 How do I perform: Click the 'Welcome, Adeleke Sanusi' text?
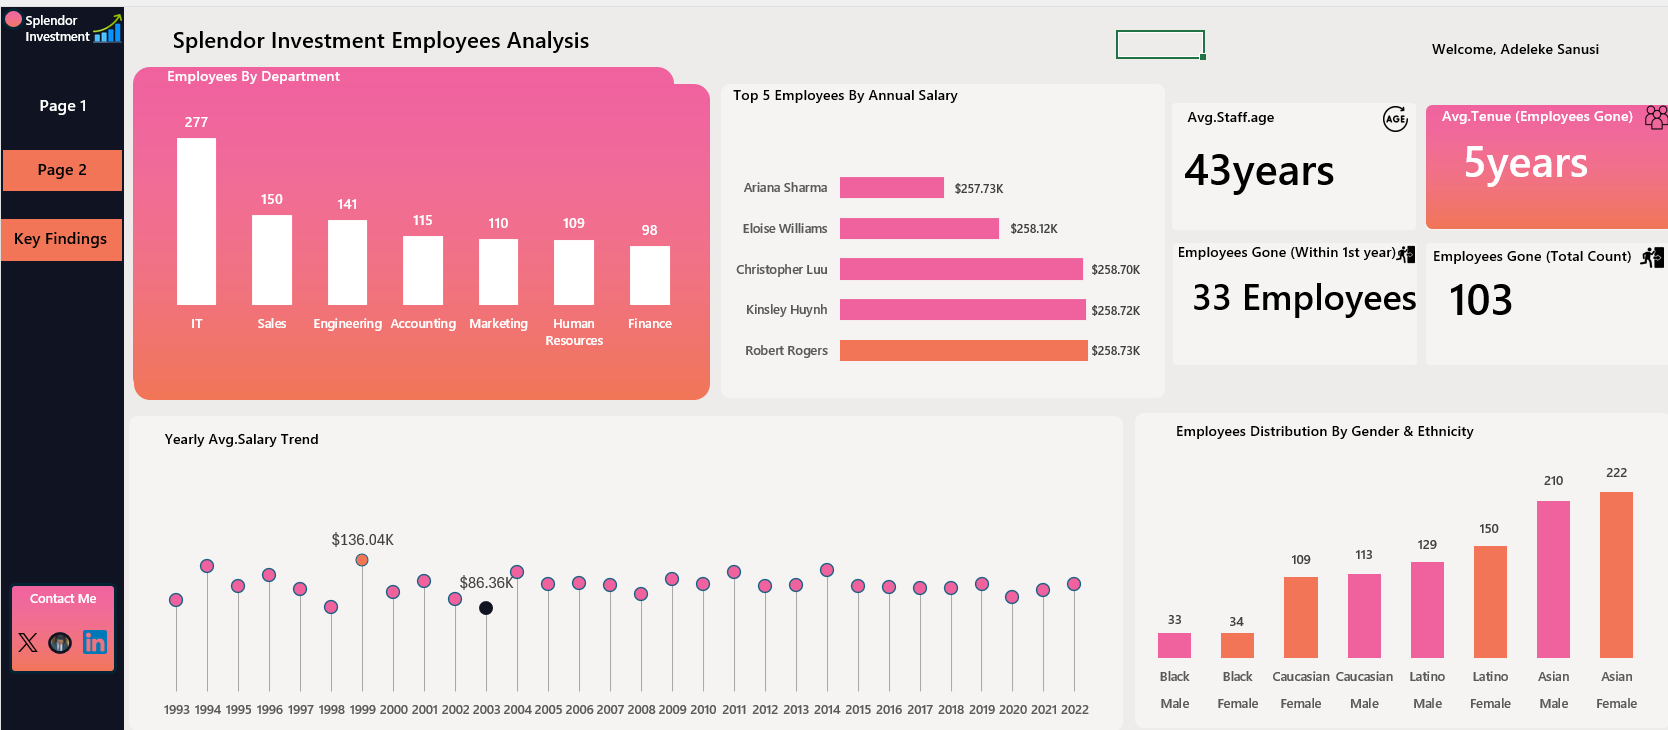click(1515, 49)
